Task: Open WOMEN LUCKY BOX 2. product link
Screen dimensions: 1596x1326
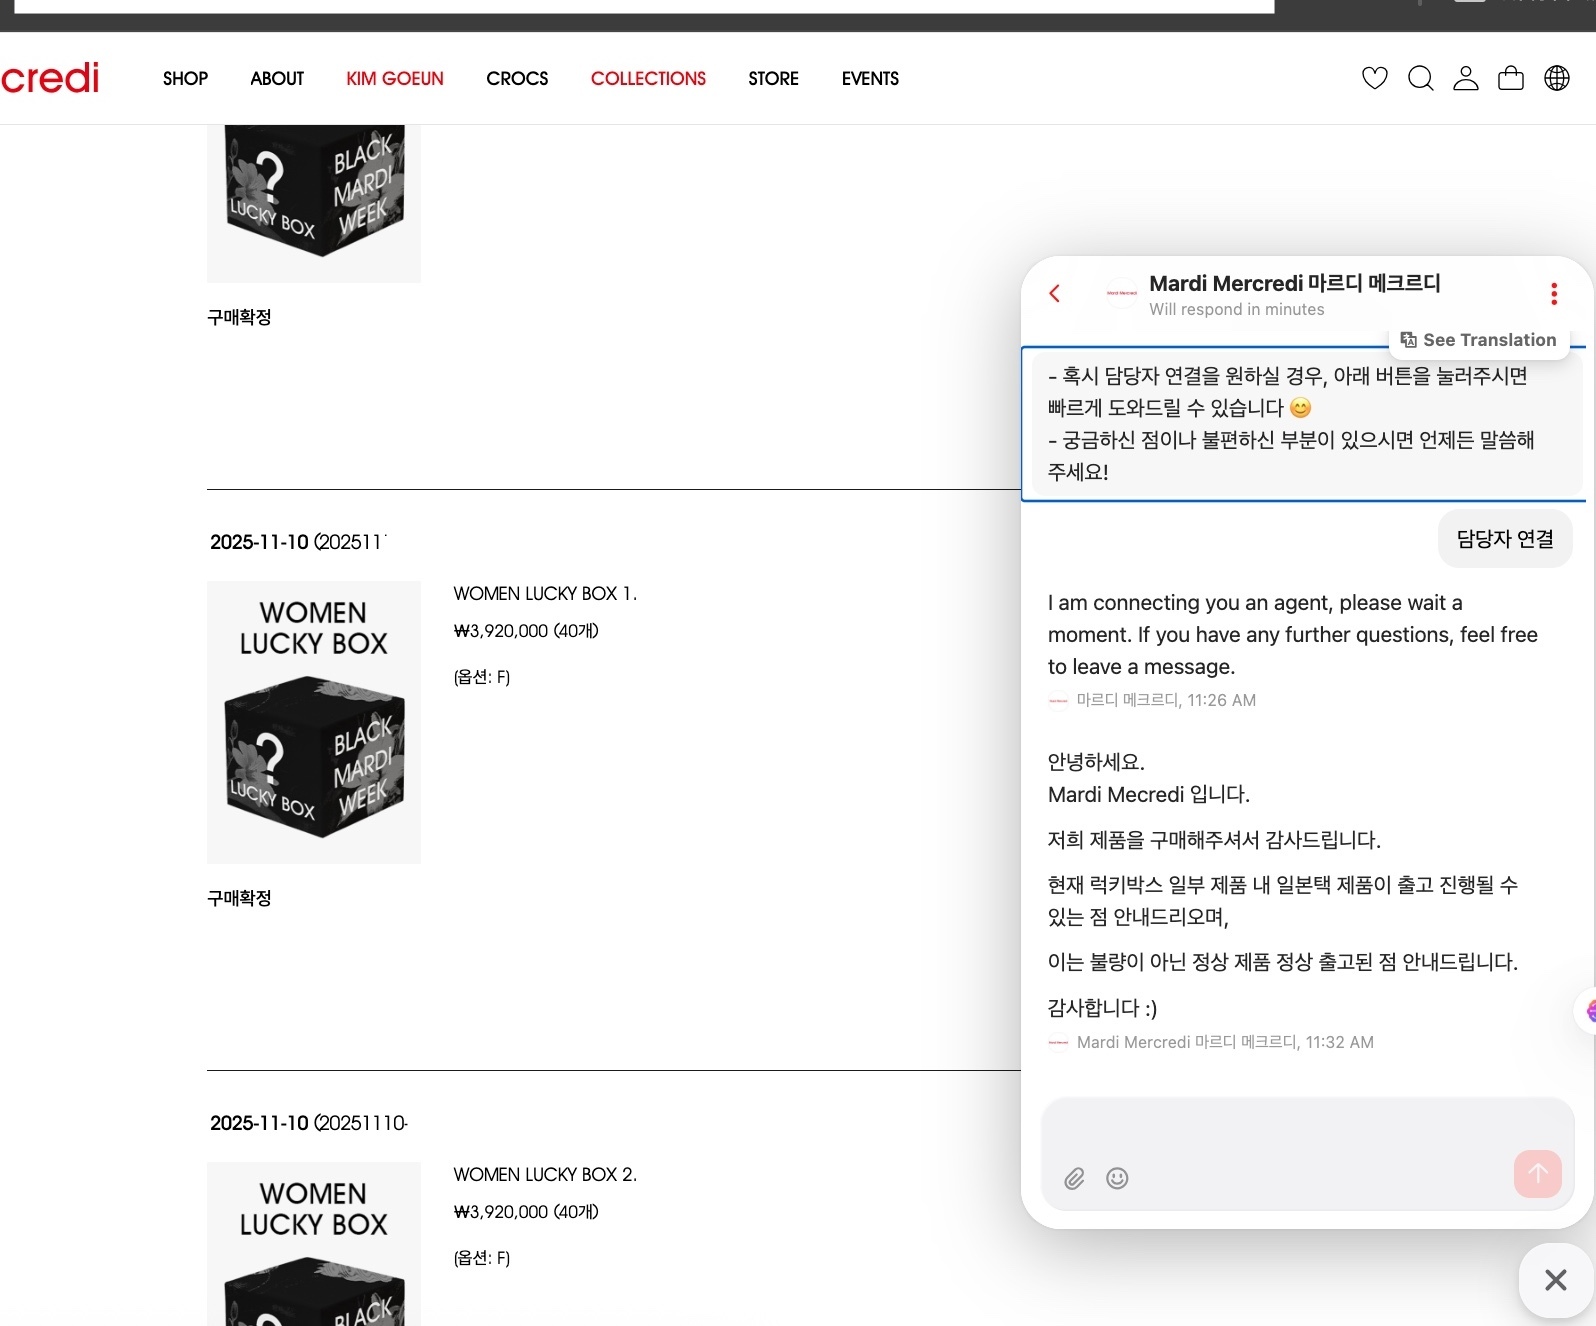Action: point(545,1175)
